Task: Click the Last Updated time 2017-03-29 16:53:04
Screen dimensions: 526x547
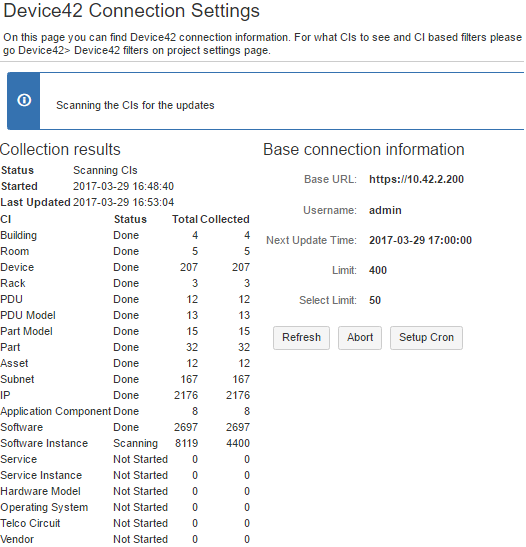Action: pyautogui.click(x=123, y=202)
